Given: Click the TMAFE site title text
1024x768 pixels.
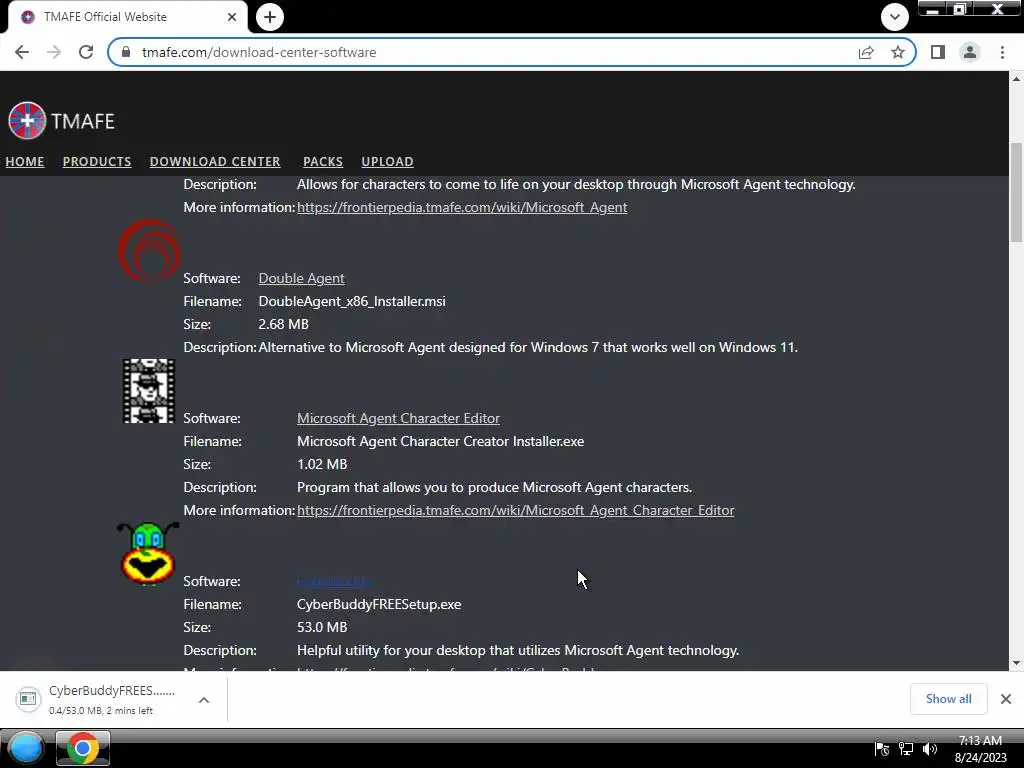Looking at the screenshot, I should click(83, 121).
